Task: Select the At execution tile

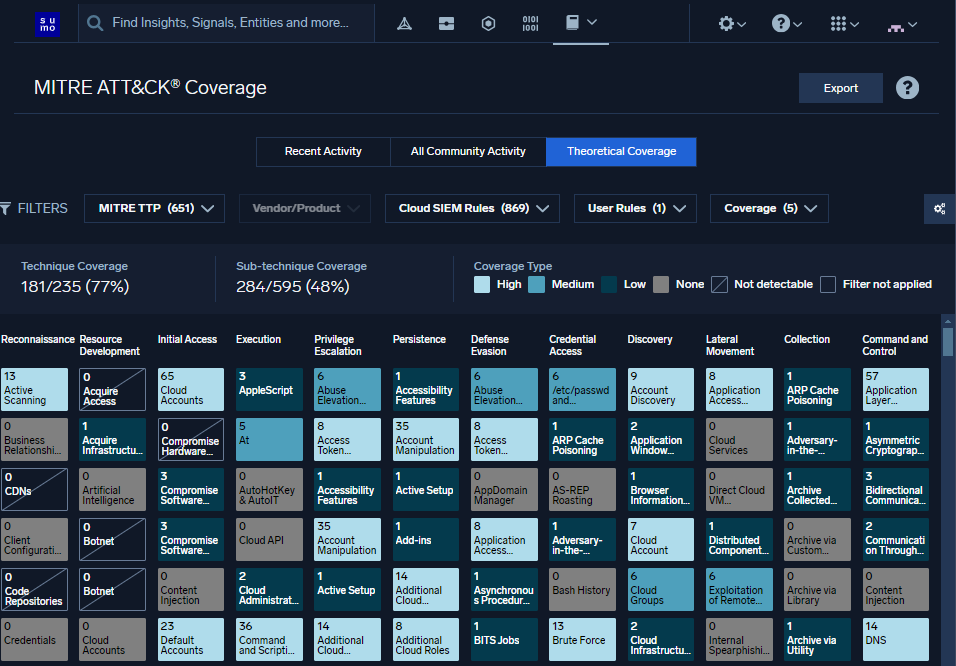Action: point(269,439)
